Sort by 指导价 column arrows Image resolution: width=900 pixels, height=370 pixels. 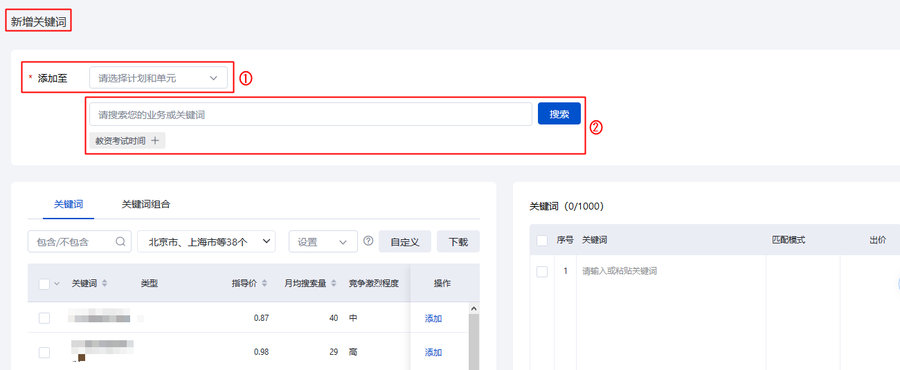pyautogui.click(x=264, y=283)
